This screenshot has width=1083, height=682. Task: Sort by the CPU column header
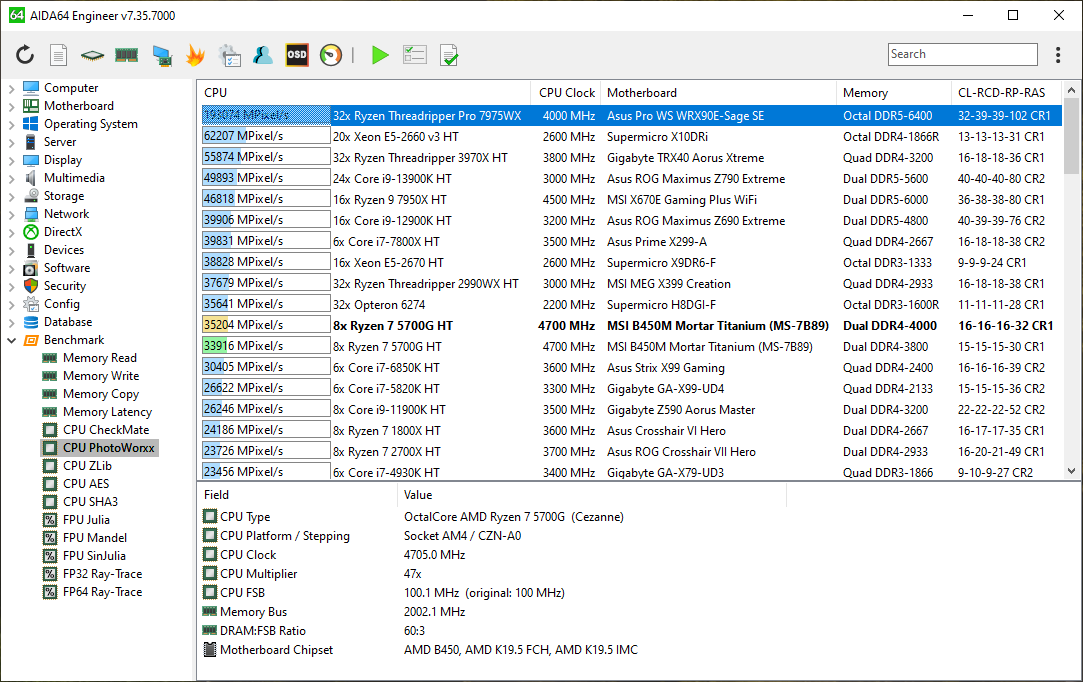(x=364, y=93)
